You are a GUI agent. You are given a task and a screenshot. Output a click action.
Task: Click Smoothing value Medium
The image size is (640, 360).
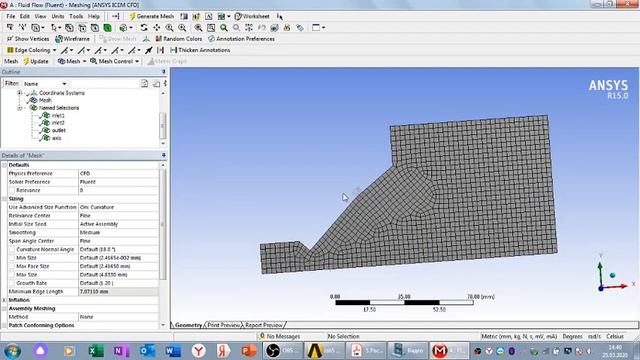[118, 233]
